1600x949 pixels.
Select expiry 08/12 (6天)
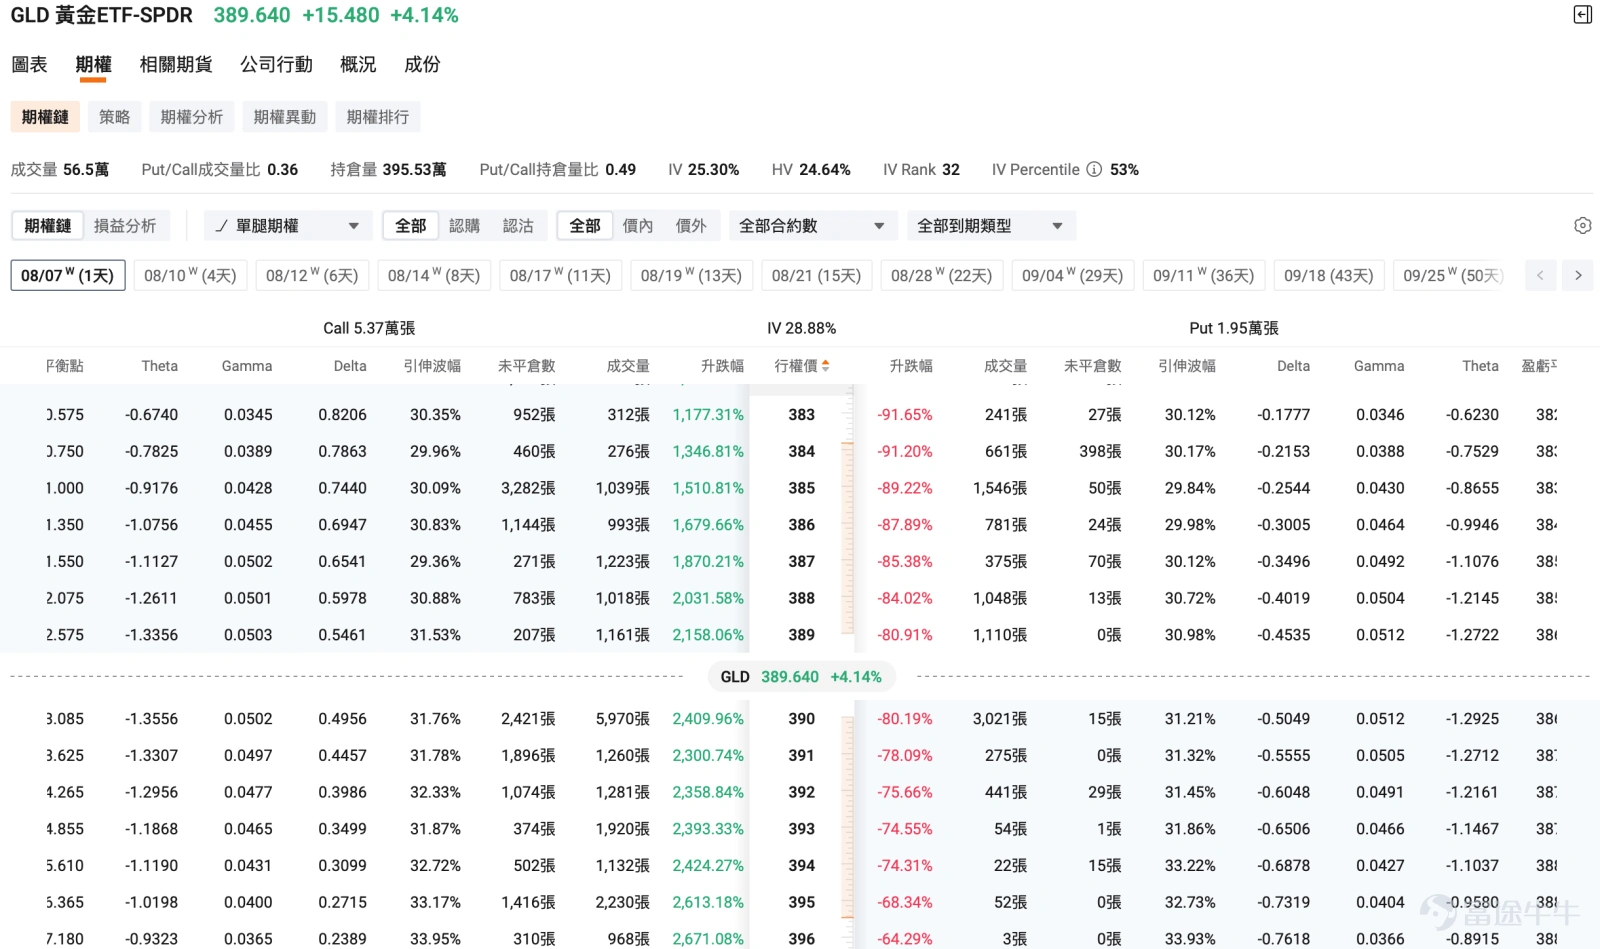tap(312, 275)
